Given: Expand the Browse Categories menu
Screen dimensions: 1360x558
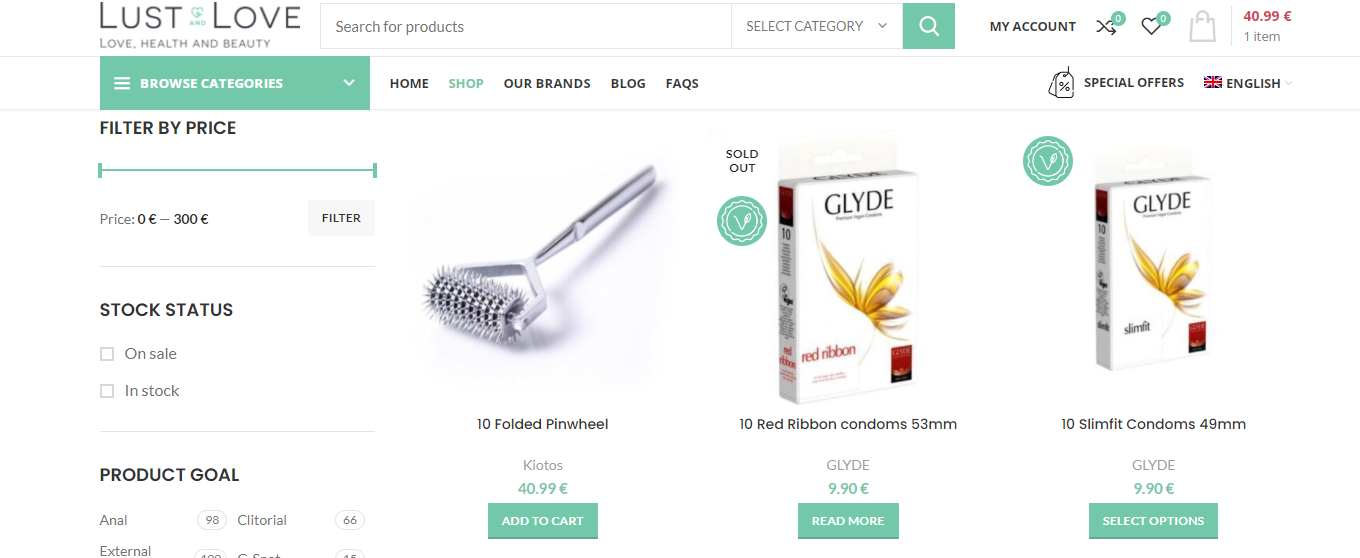Looking at the screenshot, I should [x=235, y=83].
